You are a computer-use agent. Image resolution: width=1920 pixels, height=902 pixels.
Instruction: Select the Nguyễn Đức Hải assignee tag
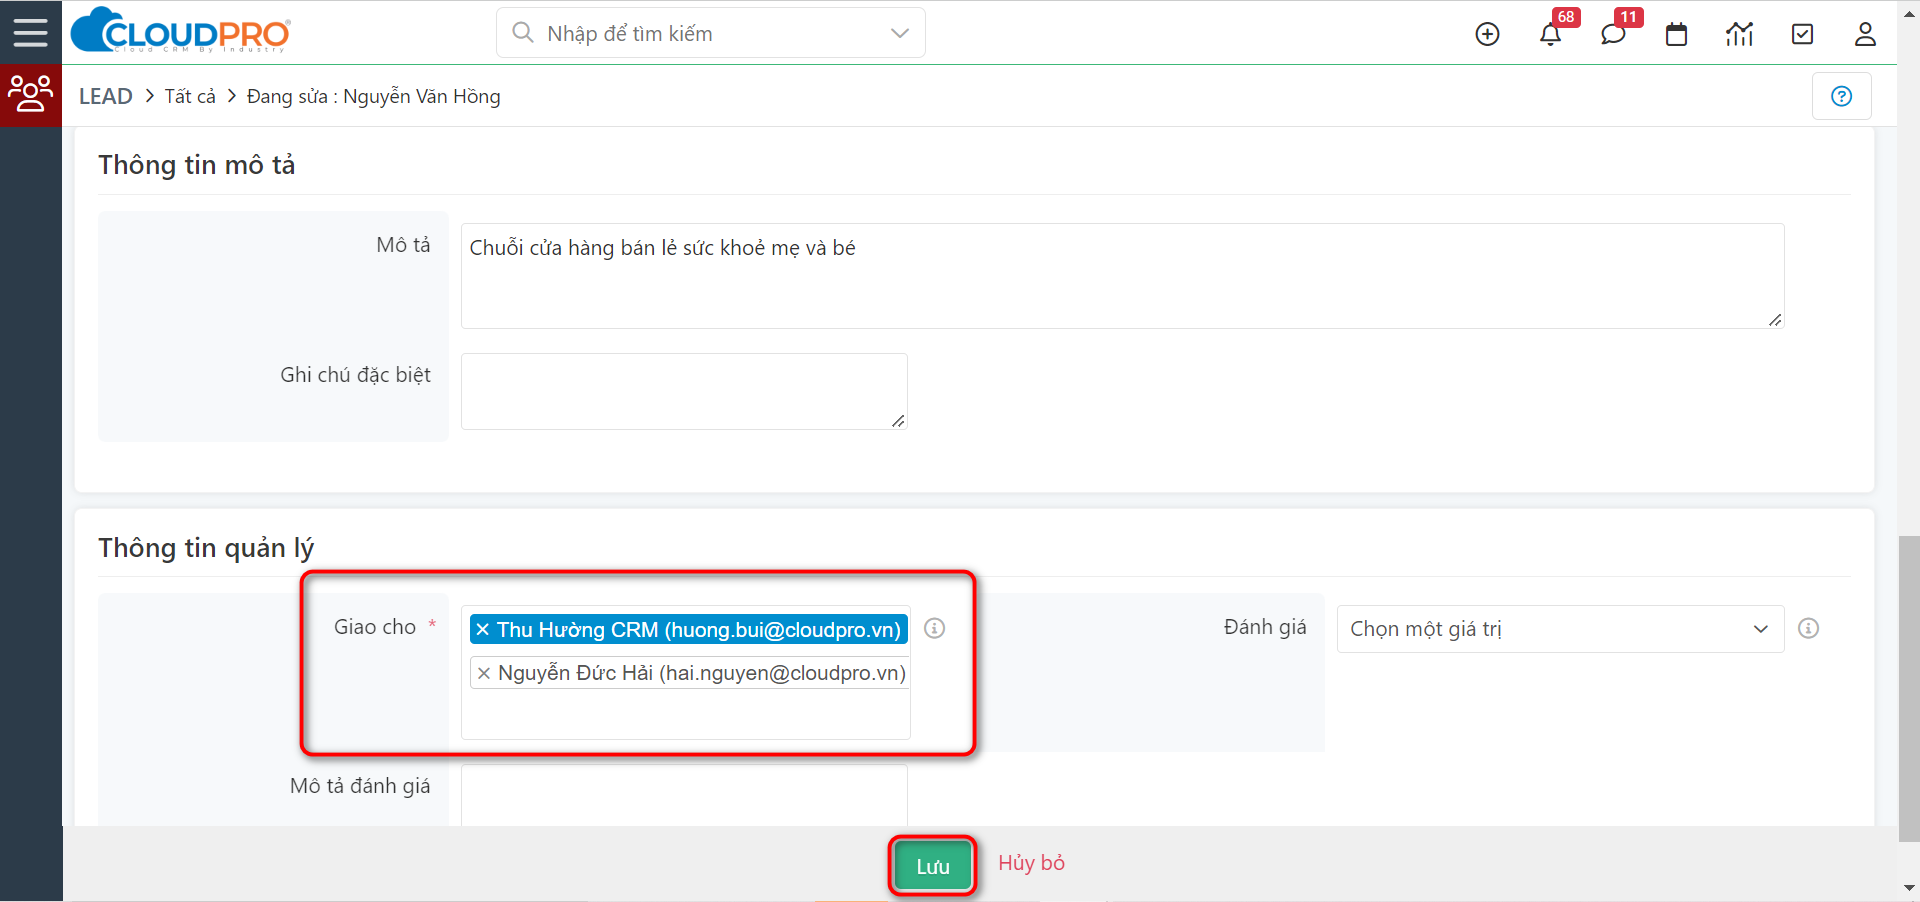[689, 673]
